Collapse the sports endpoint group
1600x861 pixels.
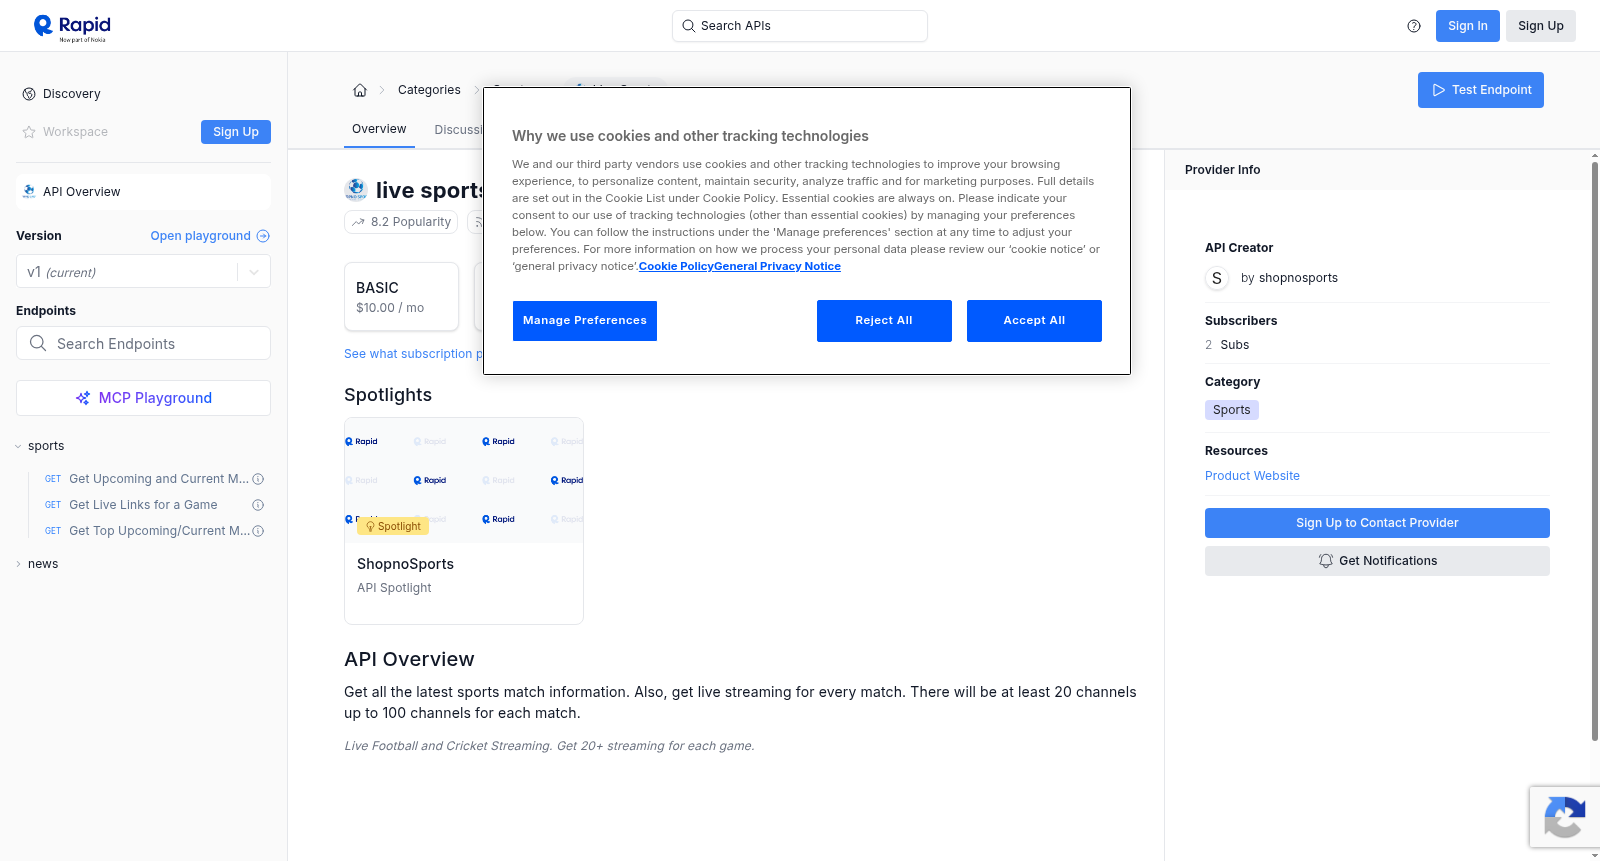(x=18, y=446)
